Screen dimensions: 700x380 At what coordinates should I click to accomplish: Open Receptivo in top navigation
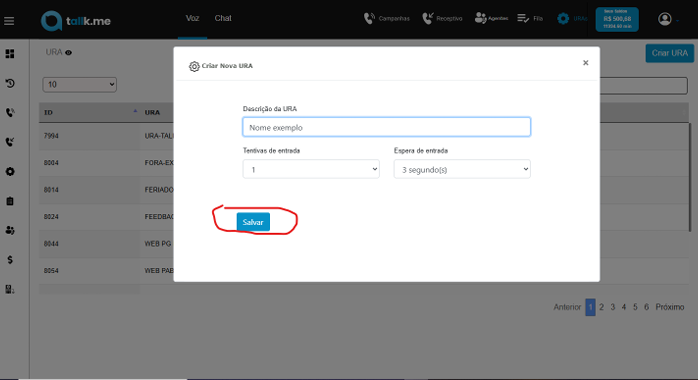[442, 18]
